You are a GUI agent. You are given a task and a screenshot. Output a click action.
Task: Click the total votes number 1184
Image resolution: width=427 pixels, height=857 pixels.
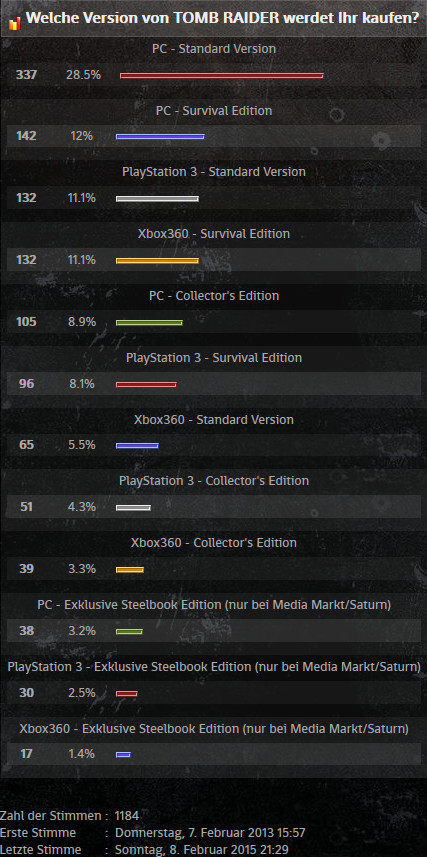[126, 816]
